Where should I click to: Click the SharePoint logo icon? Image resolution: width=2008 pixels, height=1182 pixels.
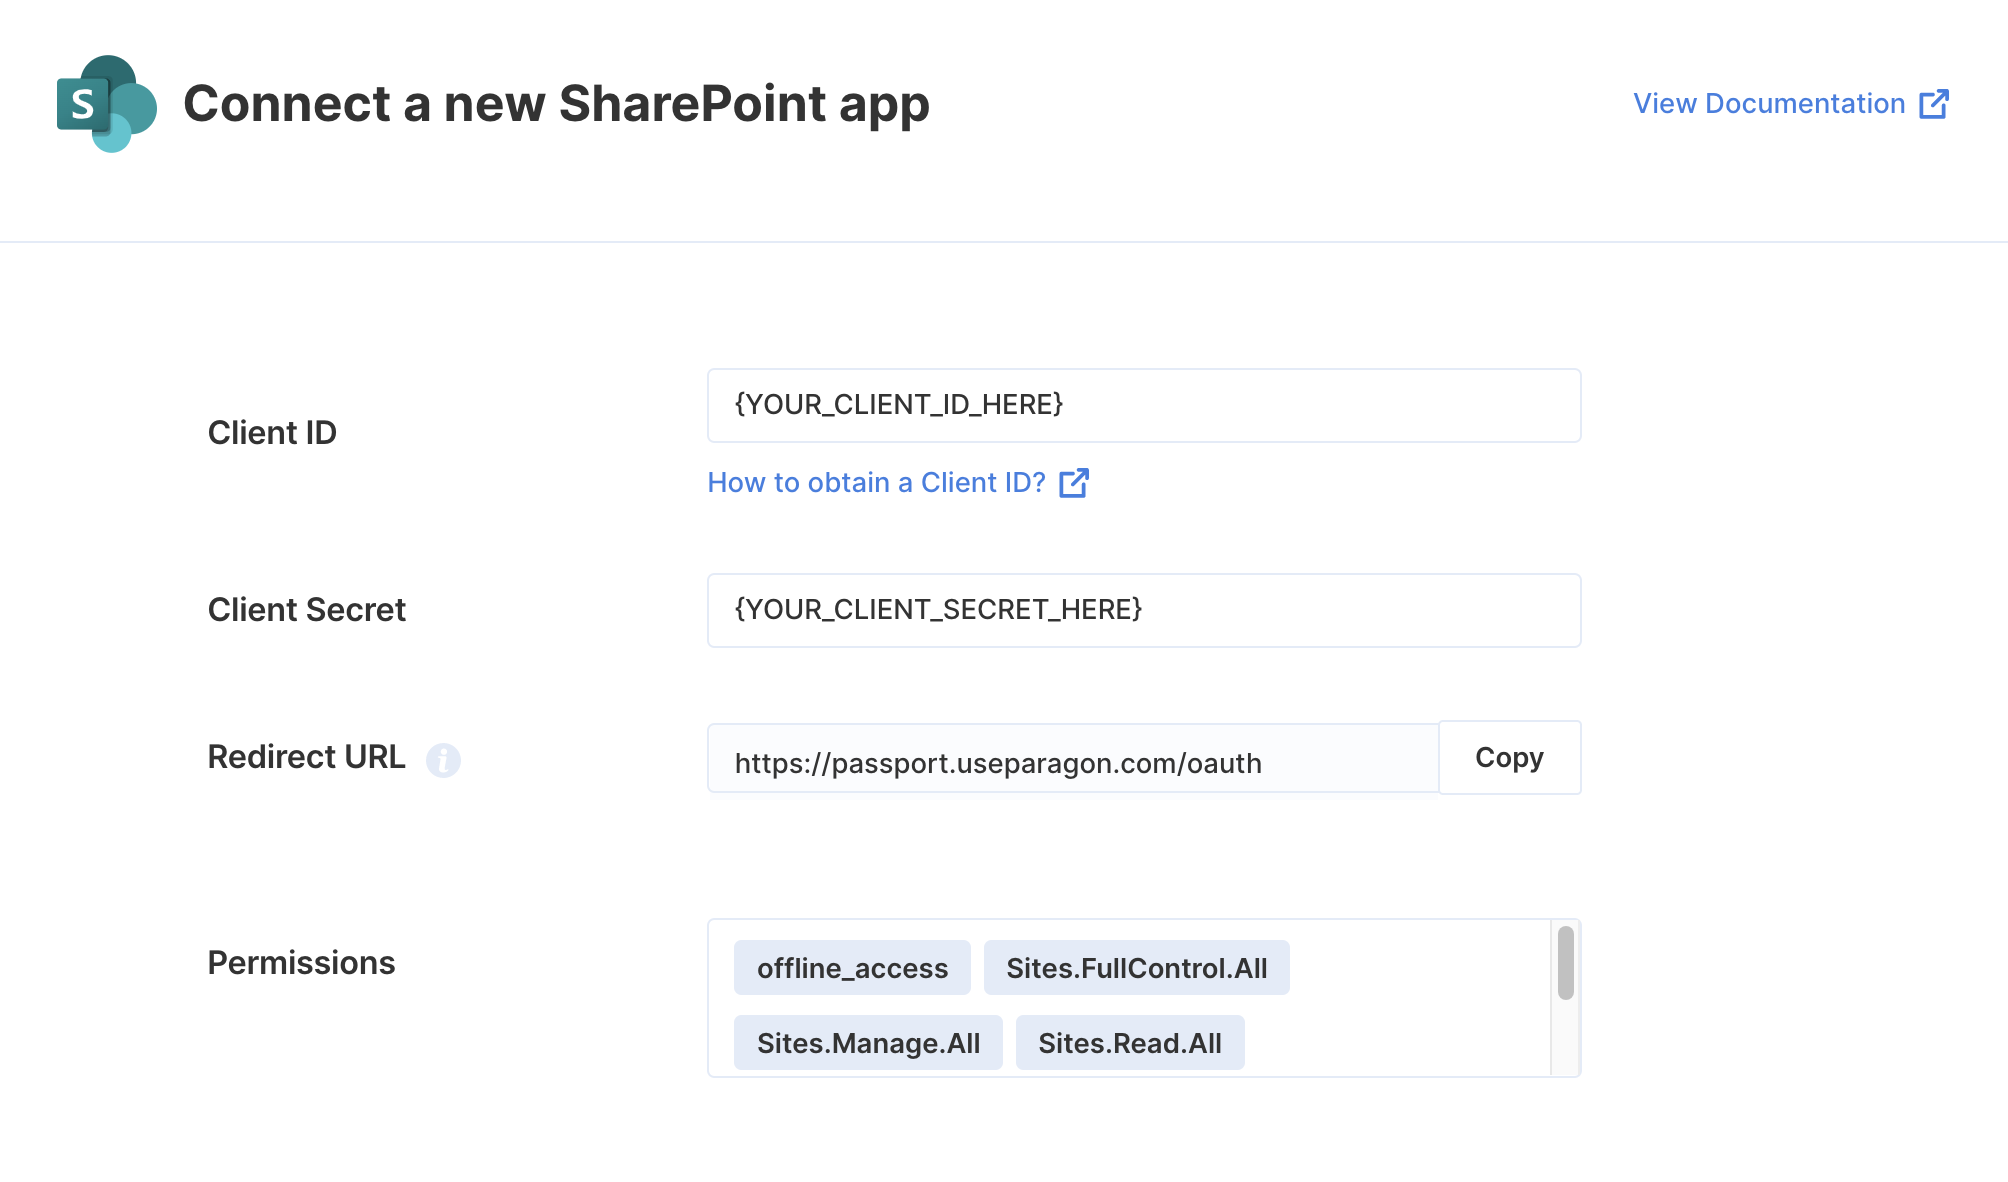tap(107, 104)
